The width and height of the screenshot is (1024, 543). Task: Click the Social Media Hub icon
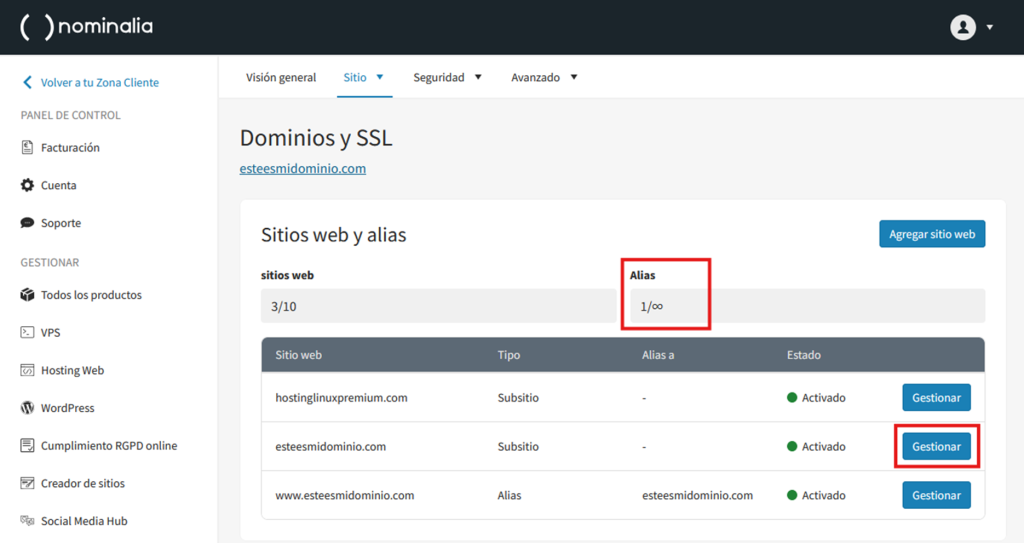(27, 521)
